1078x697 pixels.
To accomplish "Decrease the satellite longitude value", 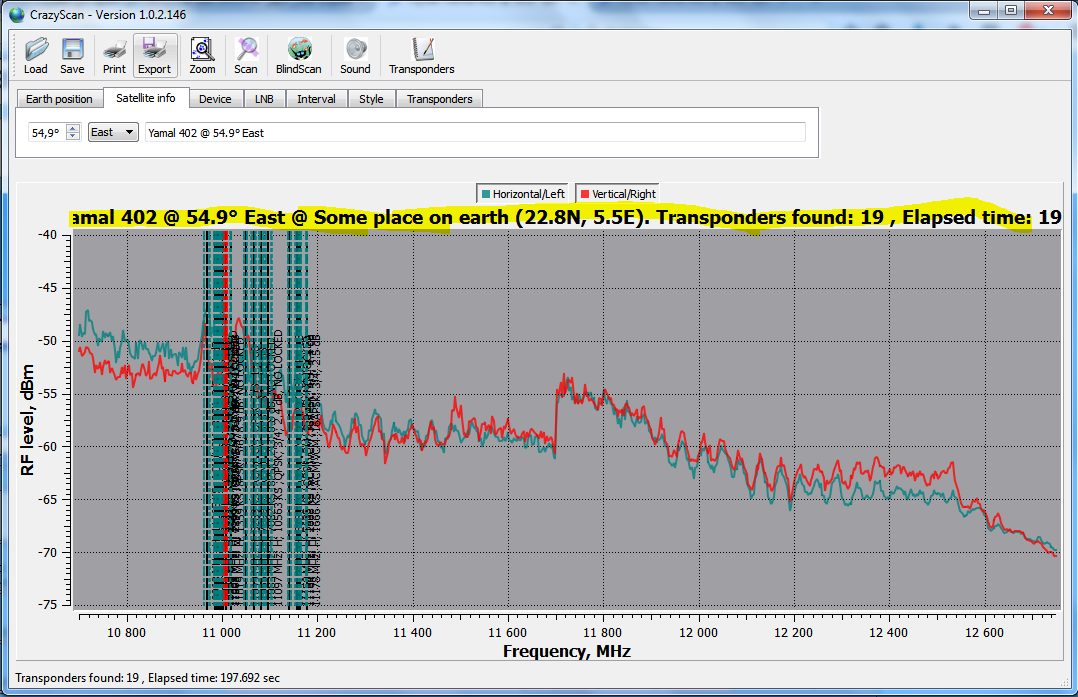I will pyautogui.click(x=72, y=137).
